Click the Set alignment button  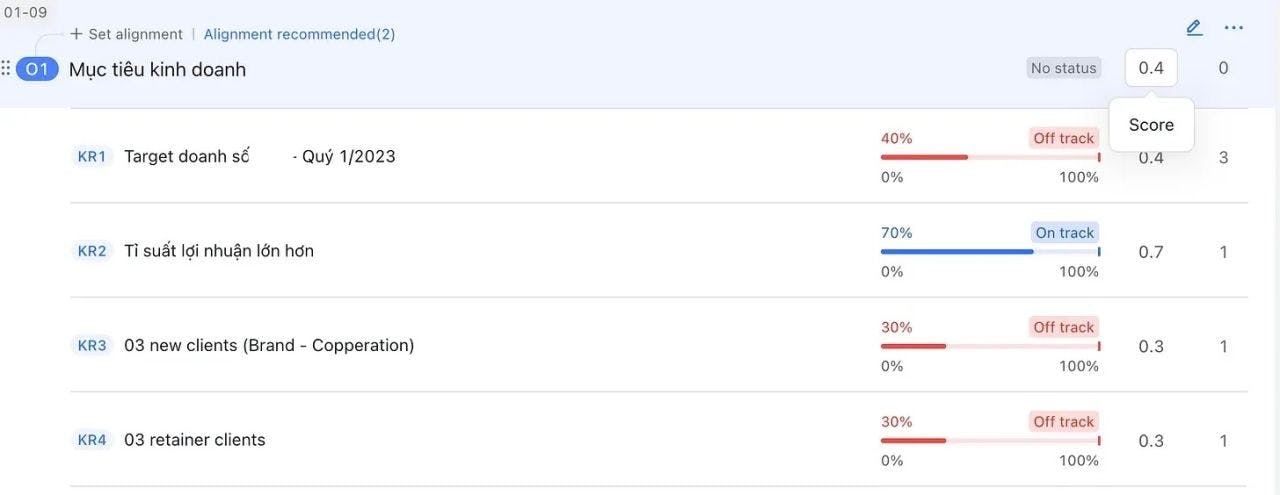click(126, 34)
